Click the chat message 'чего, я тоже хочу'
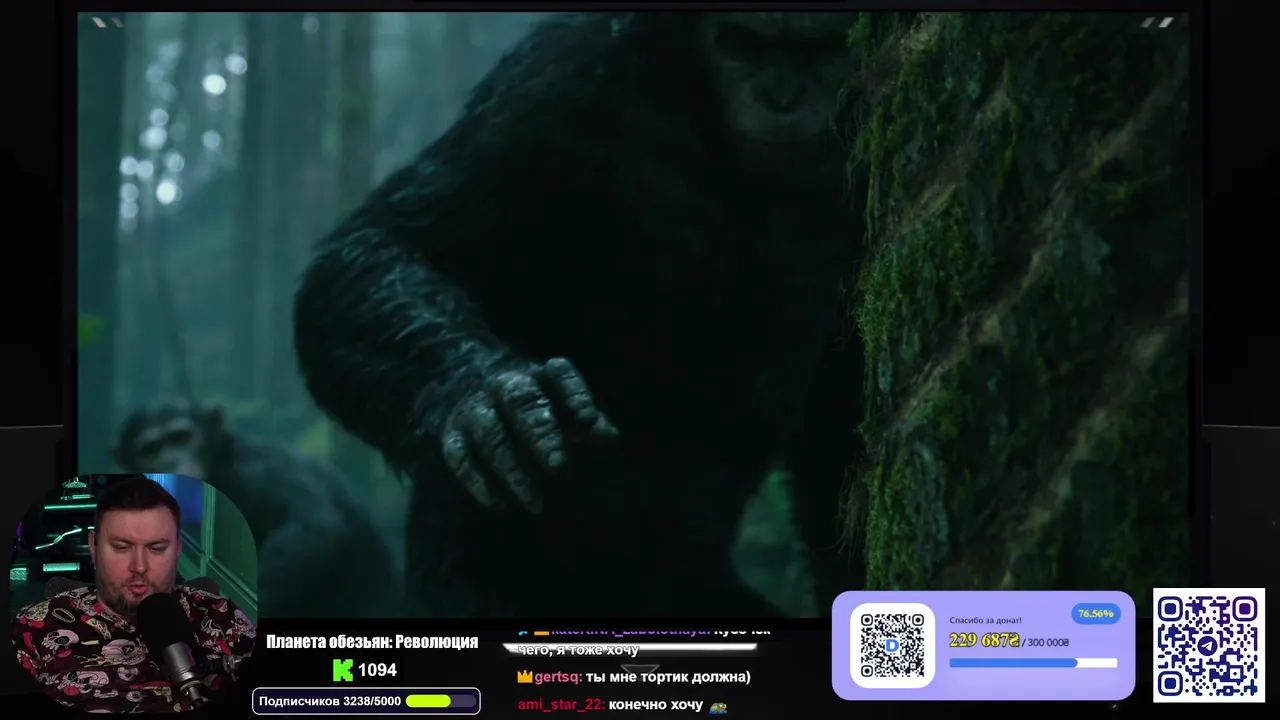Viewport: 1280px width, 720px height. [x=578, y=650]
